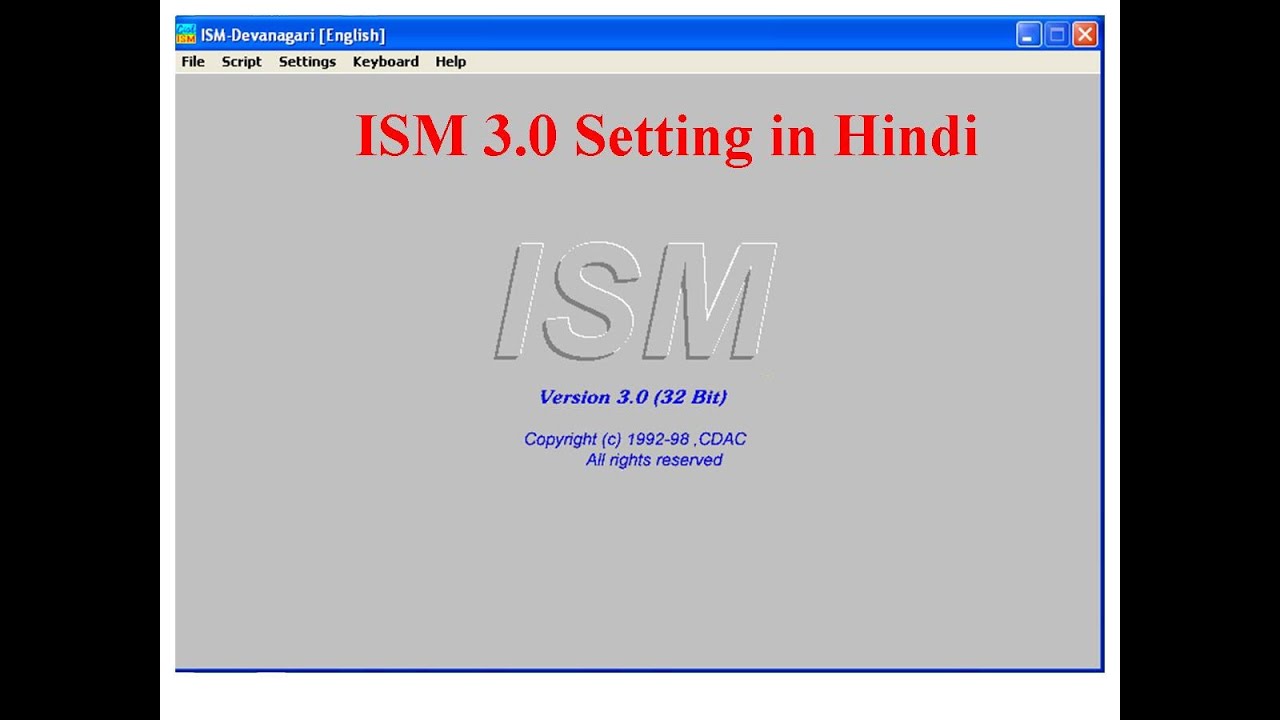Minimize the ISM-Devanagari window
The height and width of the screenshot is (720, 1280).
pyautogui.click(x=1029, y=35)
